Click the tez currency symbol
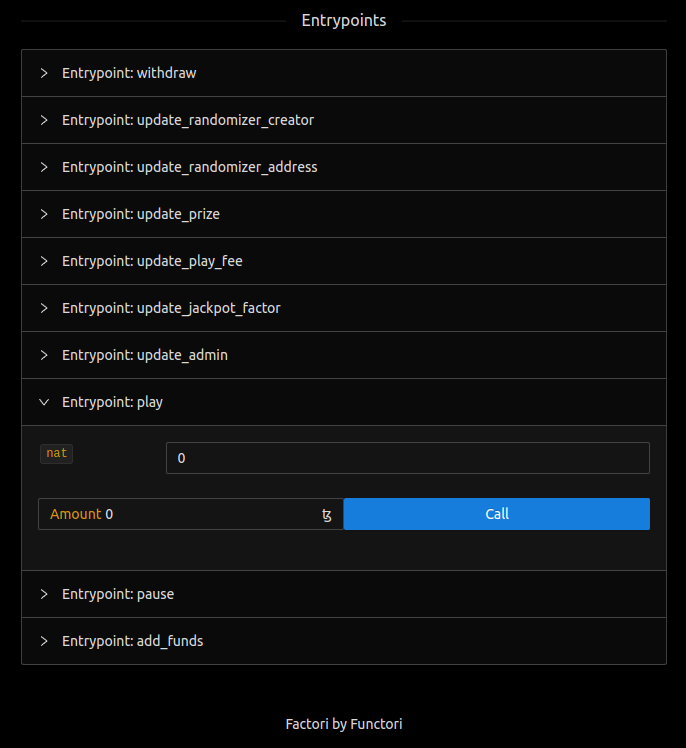Viewport: 686px width, 748px height. pyautogui.click(x=327, y=515)
